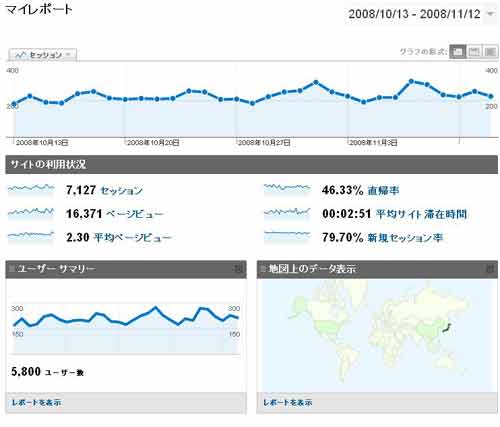Click the 2008年10月13日 axis label

tap(42, 143)
